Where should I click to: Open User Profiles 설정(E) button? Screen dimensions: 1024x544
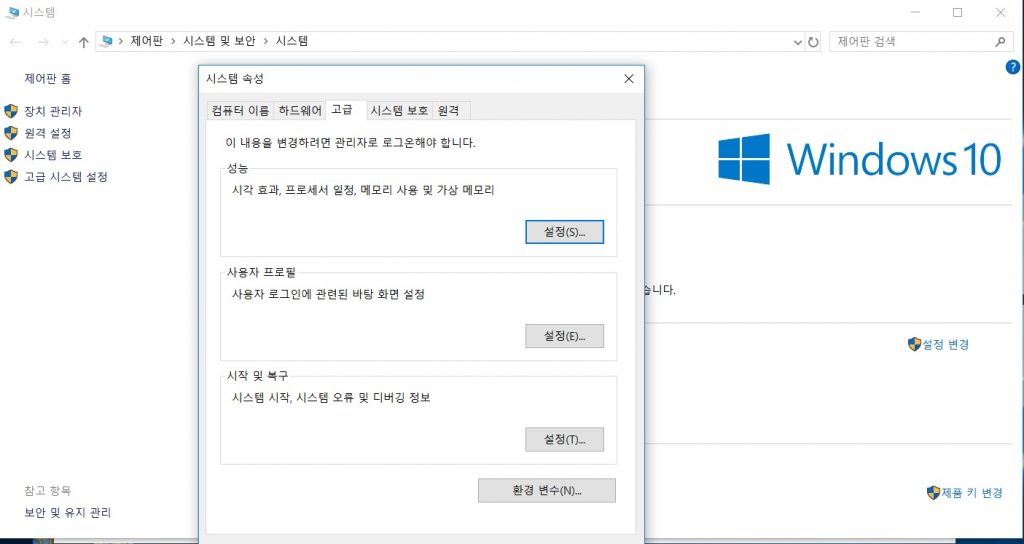tap(564, 336)
